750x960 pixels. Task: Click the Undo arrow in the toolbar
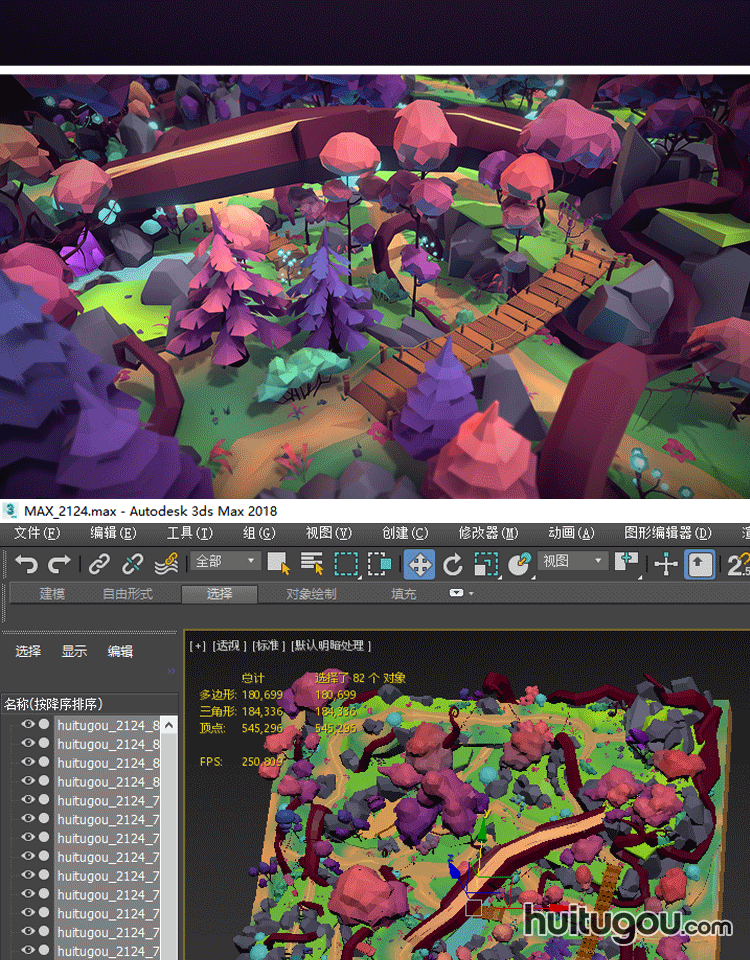27,564
